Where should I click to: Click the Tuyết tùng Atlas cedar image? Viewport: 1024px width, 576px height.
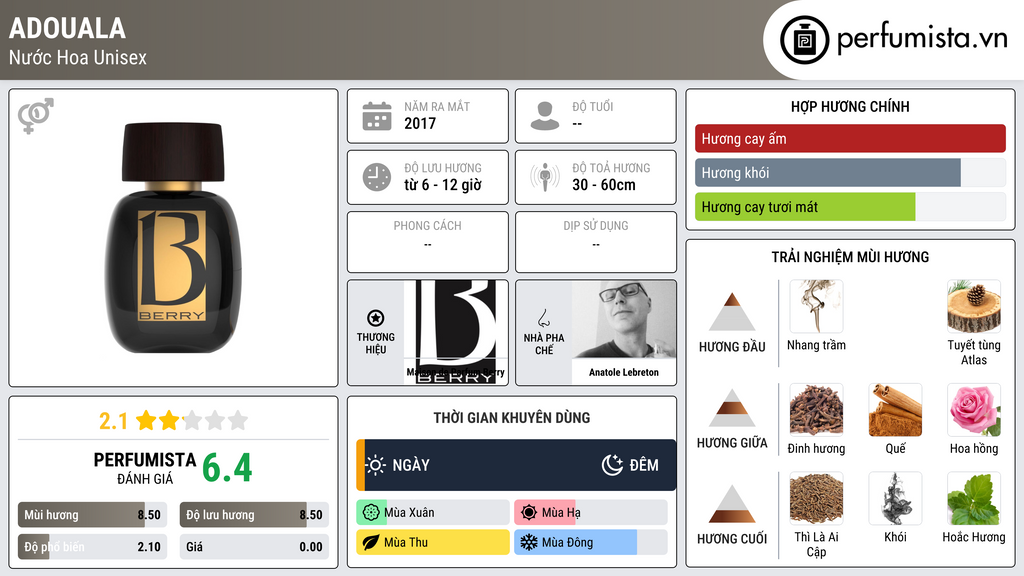point(974,306)
